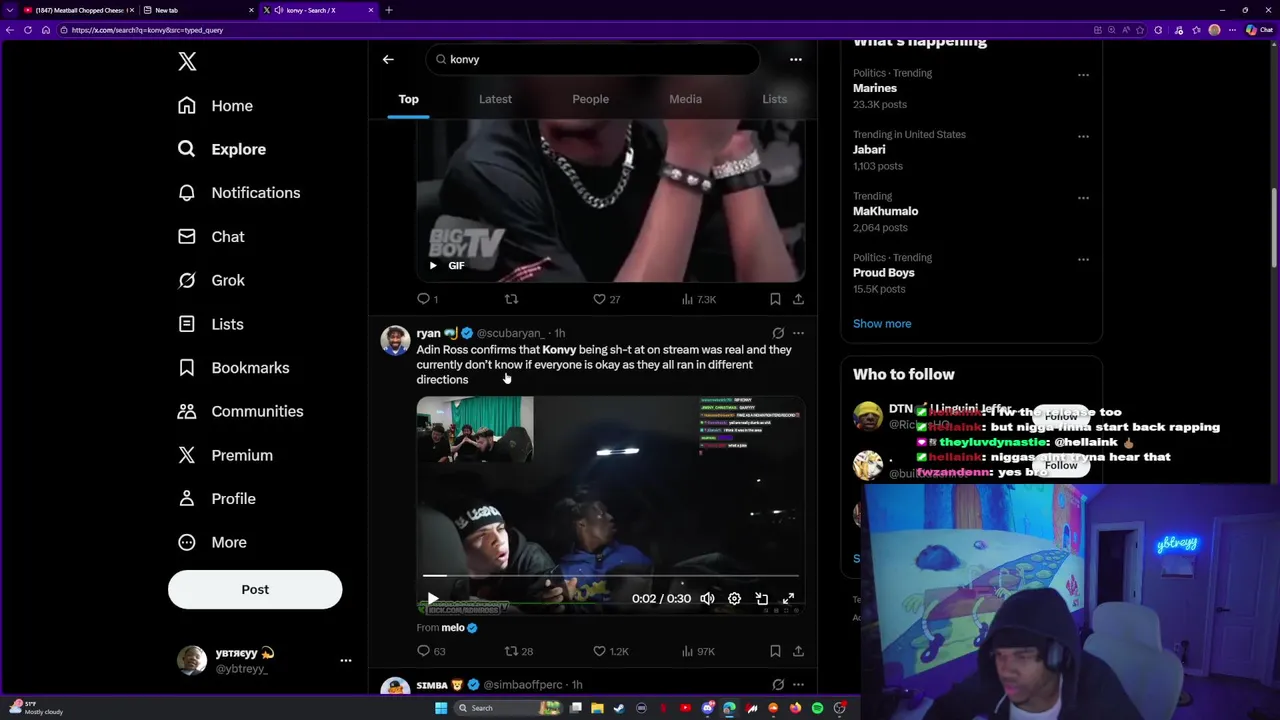Play the Adin Ross video
The image size is (1280, 720).
click(x=433, y=598)
